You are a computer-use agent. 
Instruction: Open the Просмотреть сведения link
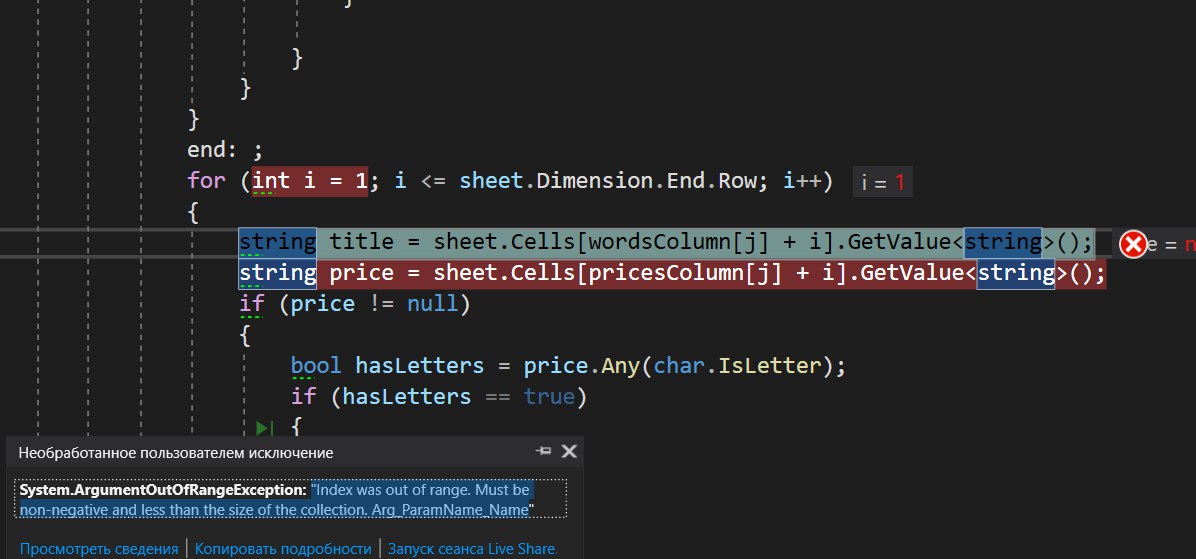tap(99, 548)
